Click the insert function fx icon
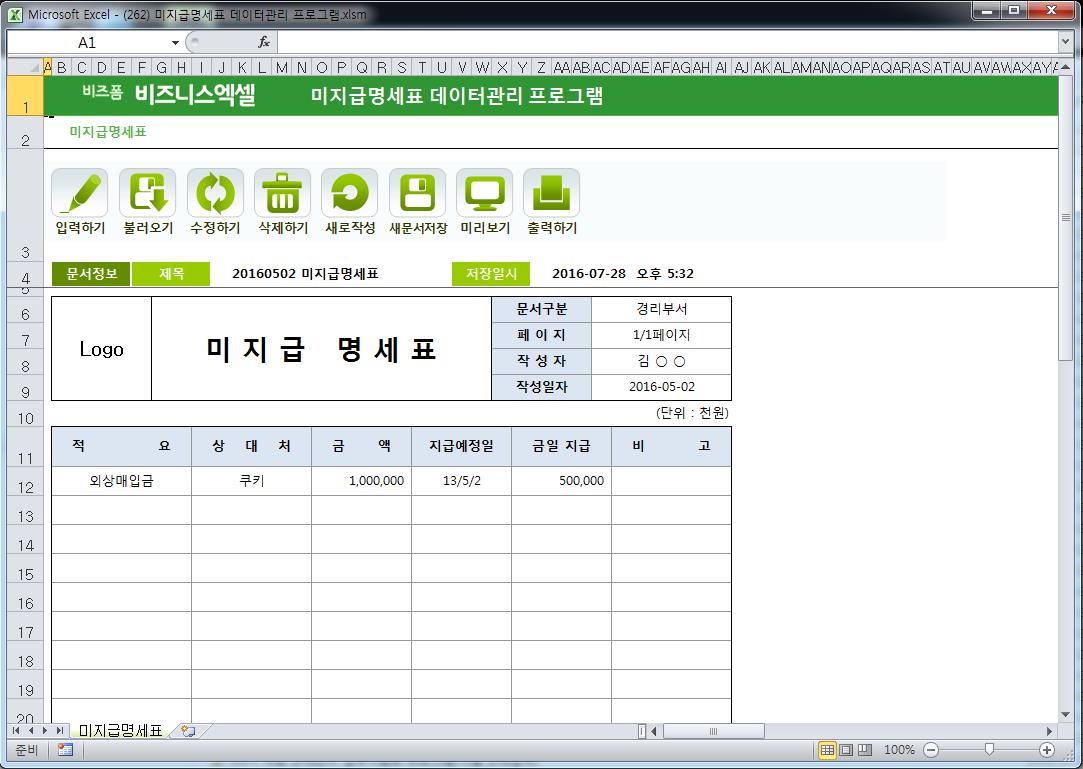This screenshot has height=769, width=1083. (x=264, y=42)
